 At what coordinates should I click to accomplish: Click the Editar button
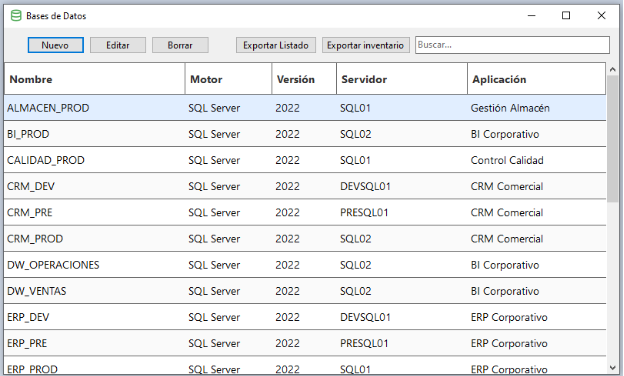tap(118, 45)
